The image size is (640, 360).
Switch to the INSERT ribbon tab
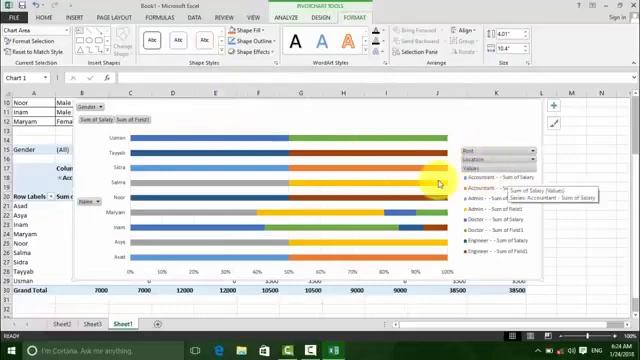click(x=74, y=18)
